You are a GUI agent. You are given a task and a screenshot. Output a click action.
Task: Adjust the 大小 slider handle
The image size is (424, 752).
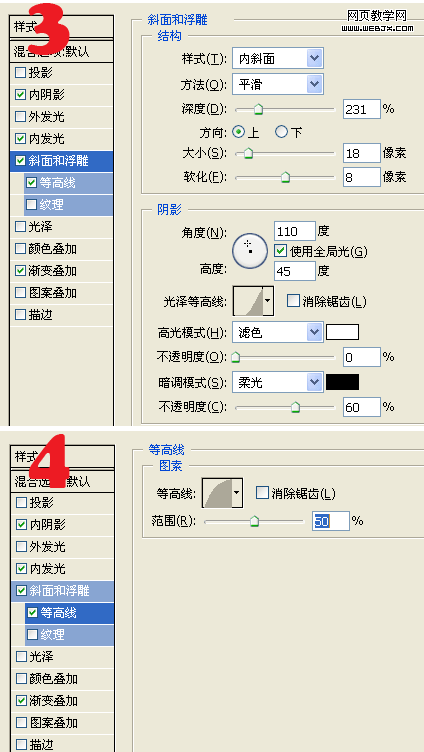[x=248, y=153]
